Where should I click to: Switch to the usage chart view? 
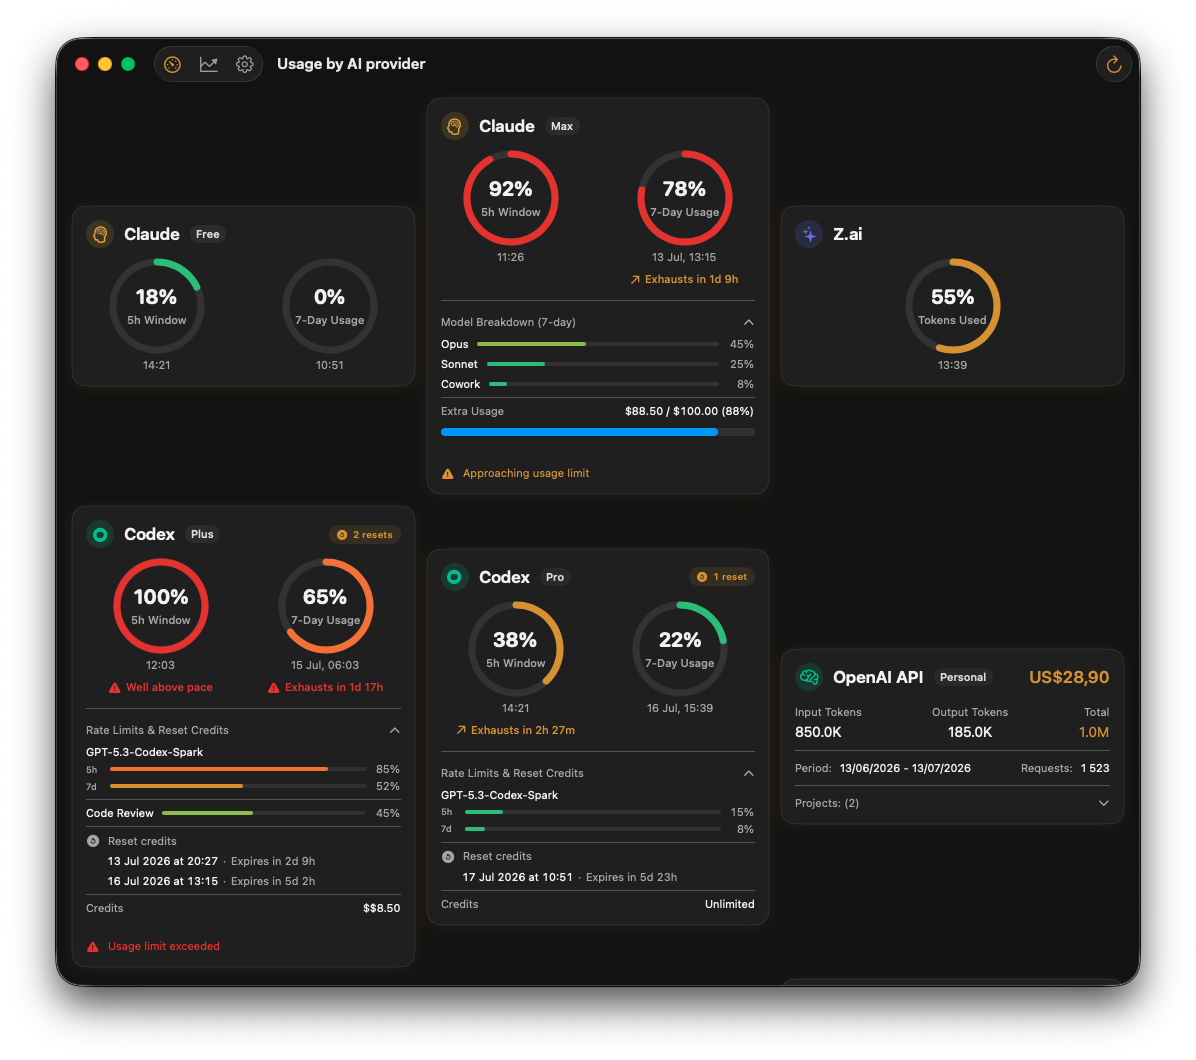pos(208,64)
